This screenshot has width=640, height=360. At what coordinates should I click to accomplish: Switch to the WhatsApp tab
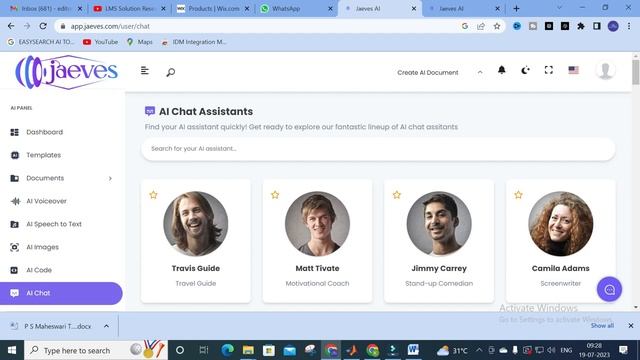(x=296, y=9)
